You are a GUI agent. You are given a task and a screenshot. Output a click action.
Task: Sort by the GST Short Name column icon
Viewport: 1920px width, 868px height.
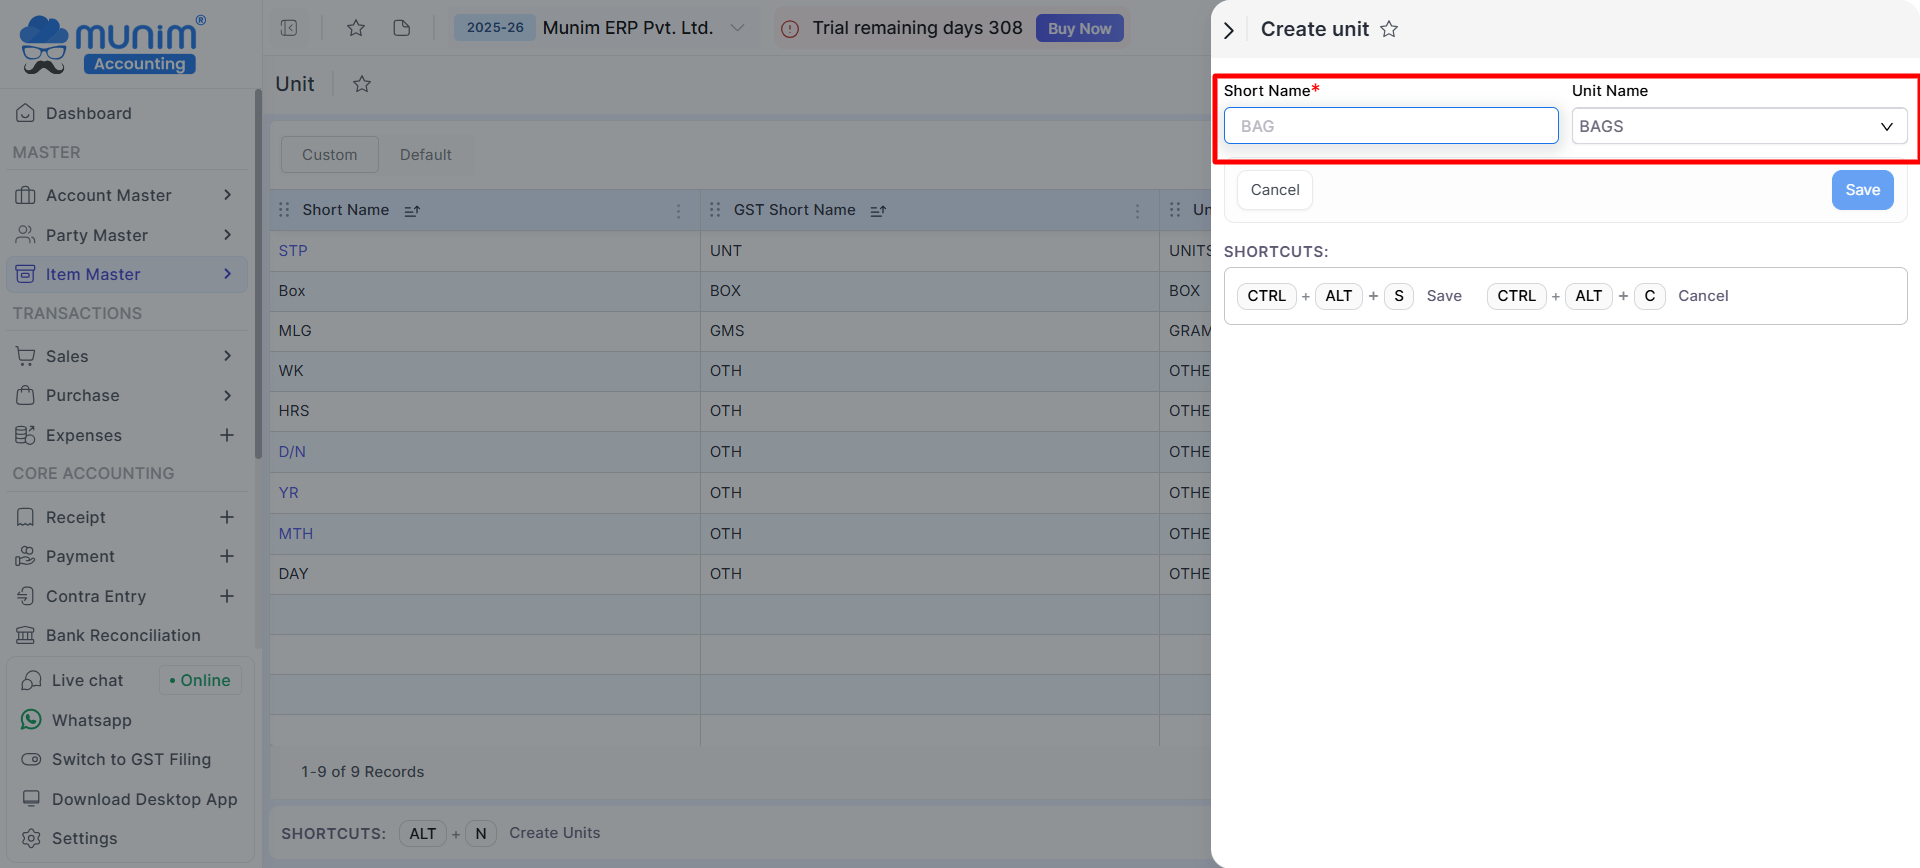coord(878,211)
